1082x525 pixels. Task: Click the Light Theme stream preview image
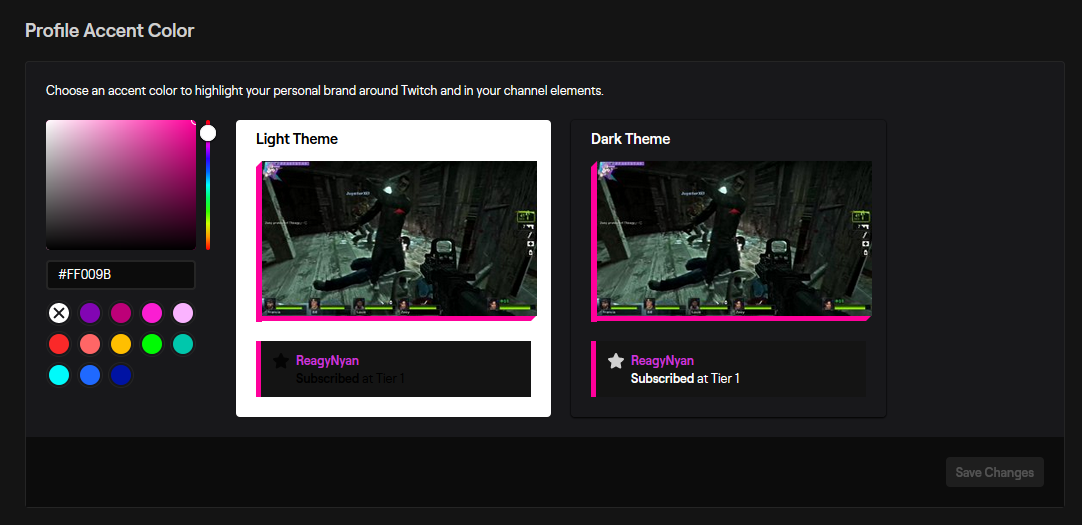pos(399,239)
